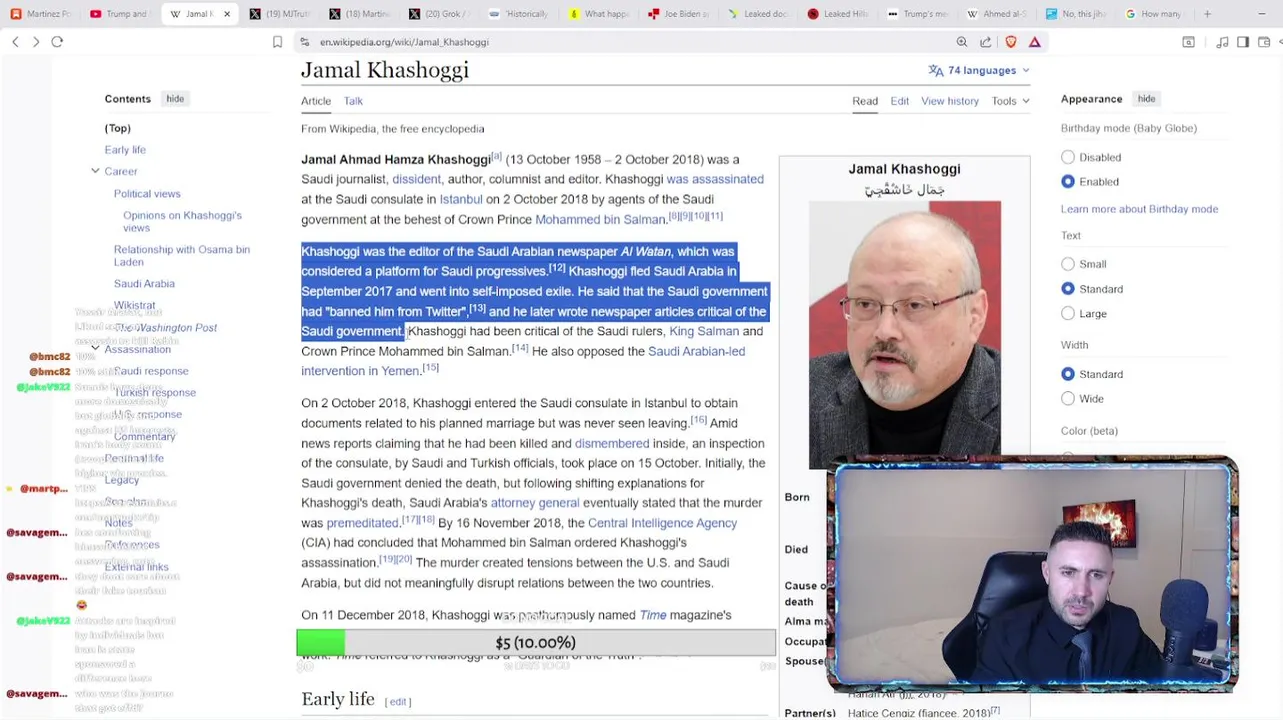The width and height of the screenshot is (1283, 720).
Task: Open the Talk tab
Action: 353,101
